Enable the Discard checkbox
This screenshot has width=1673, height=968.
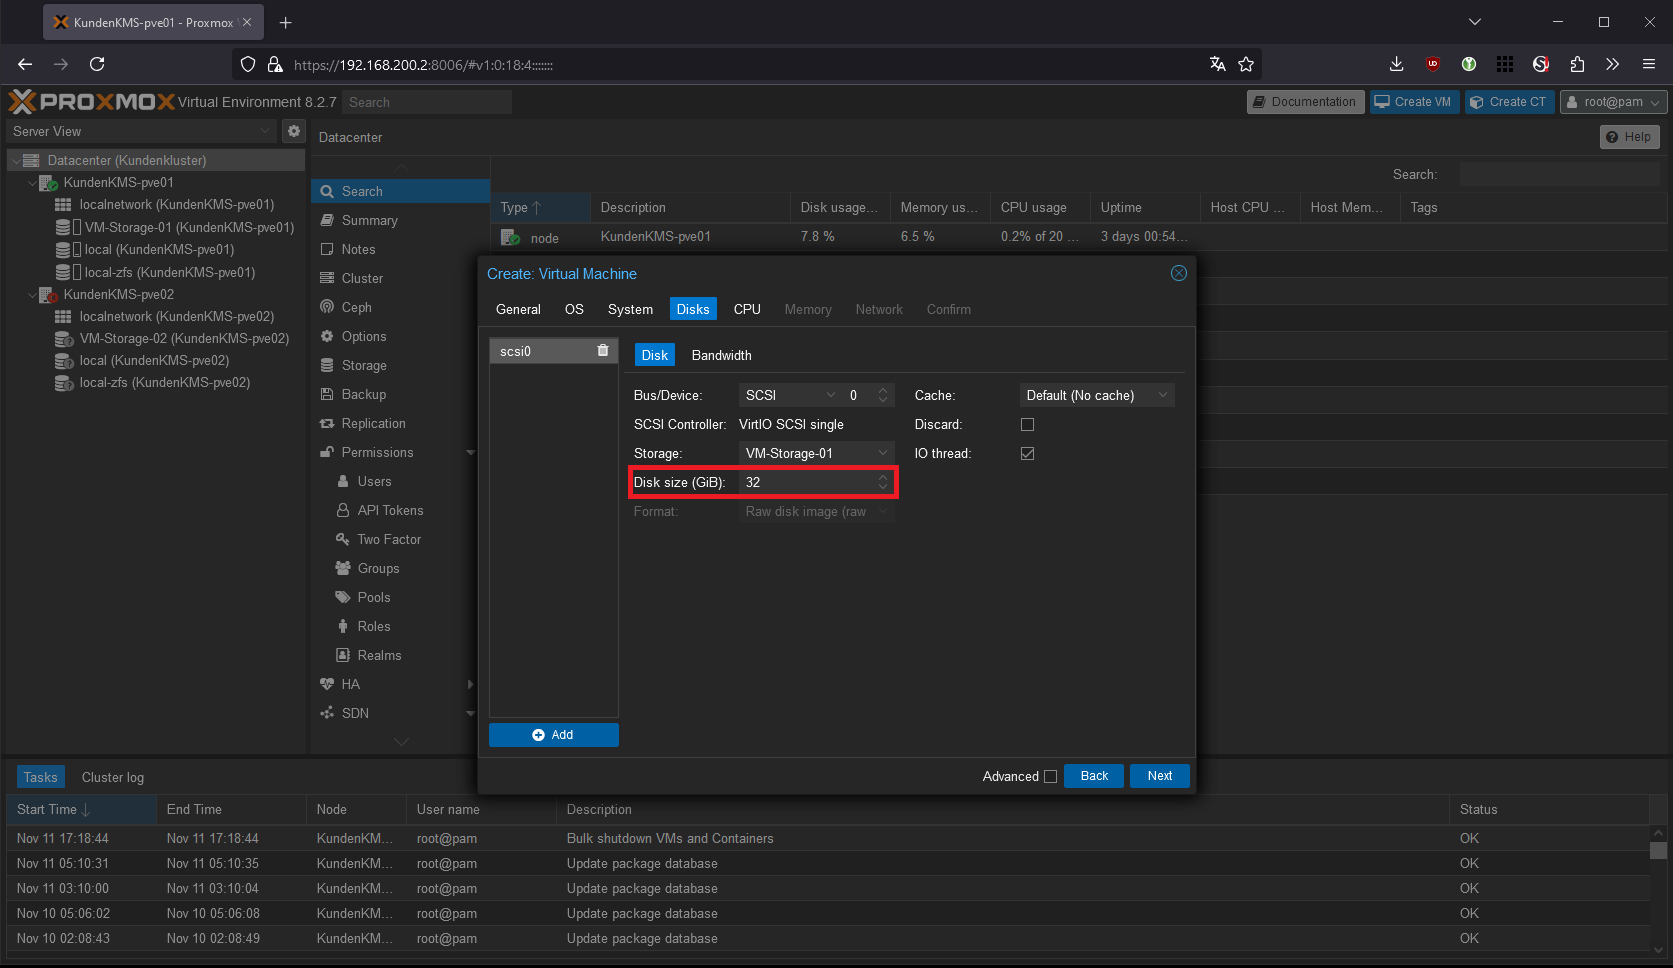tap(1027, 425)
